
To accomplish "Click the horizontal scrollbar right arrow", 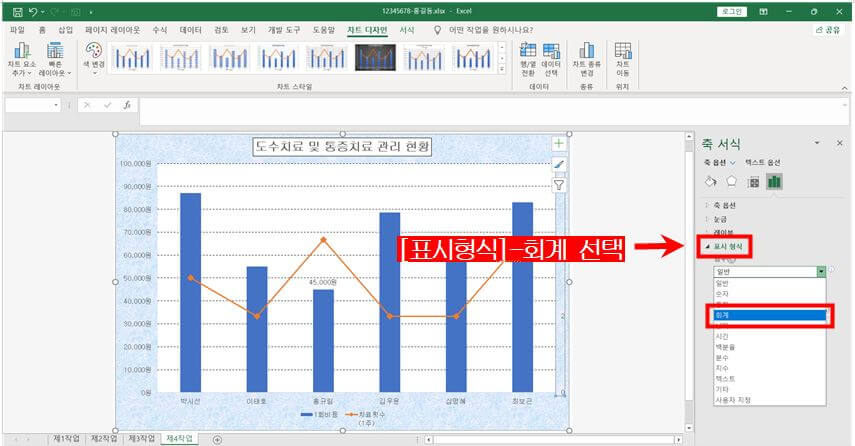I will tap(678, 439).
